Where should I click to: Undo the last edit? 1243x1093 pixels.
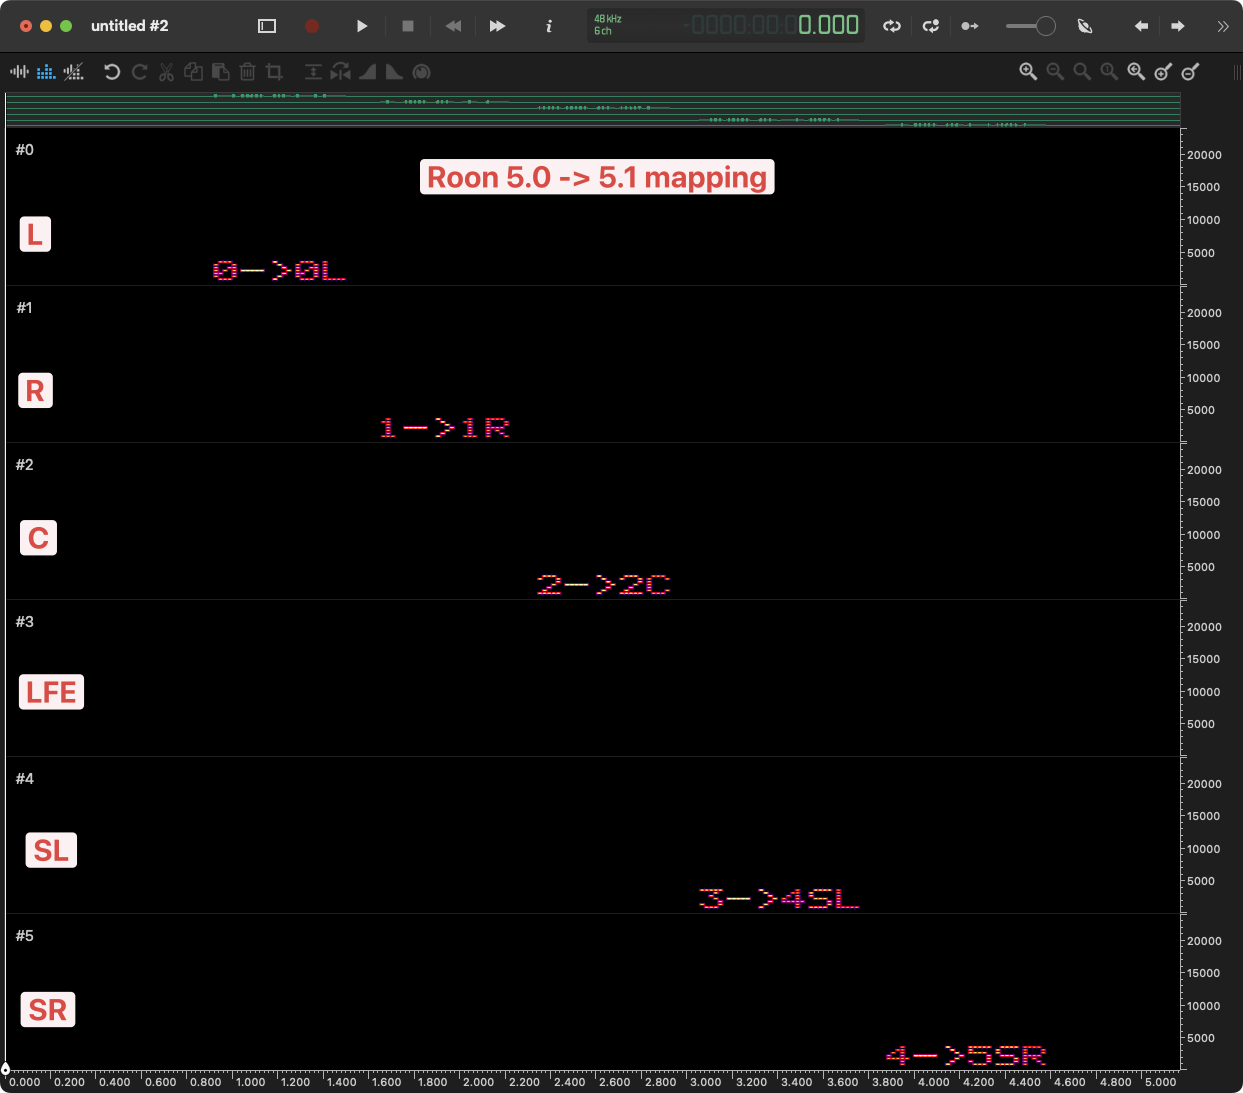click(112, 72)
